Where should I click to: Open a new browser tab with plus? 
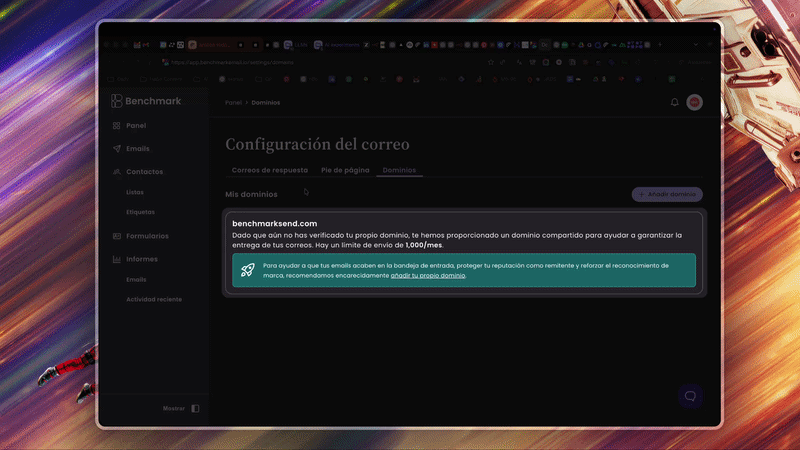point(660,45)
